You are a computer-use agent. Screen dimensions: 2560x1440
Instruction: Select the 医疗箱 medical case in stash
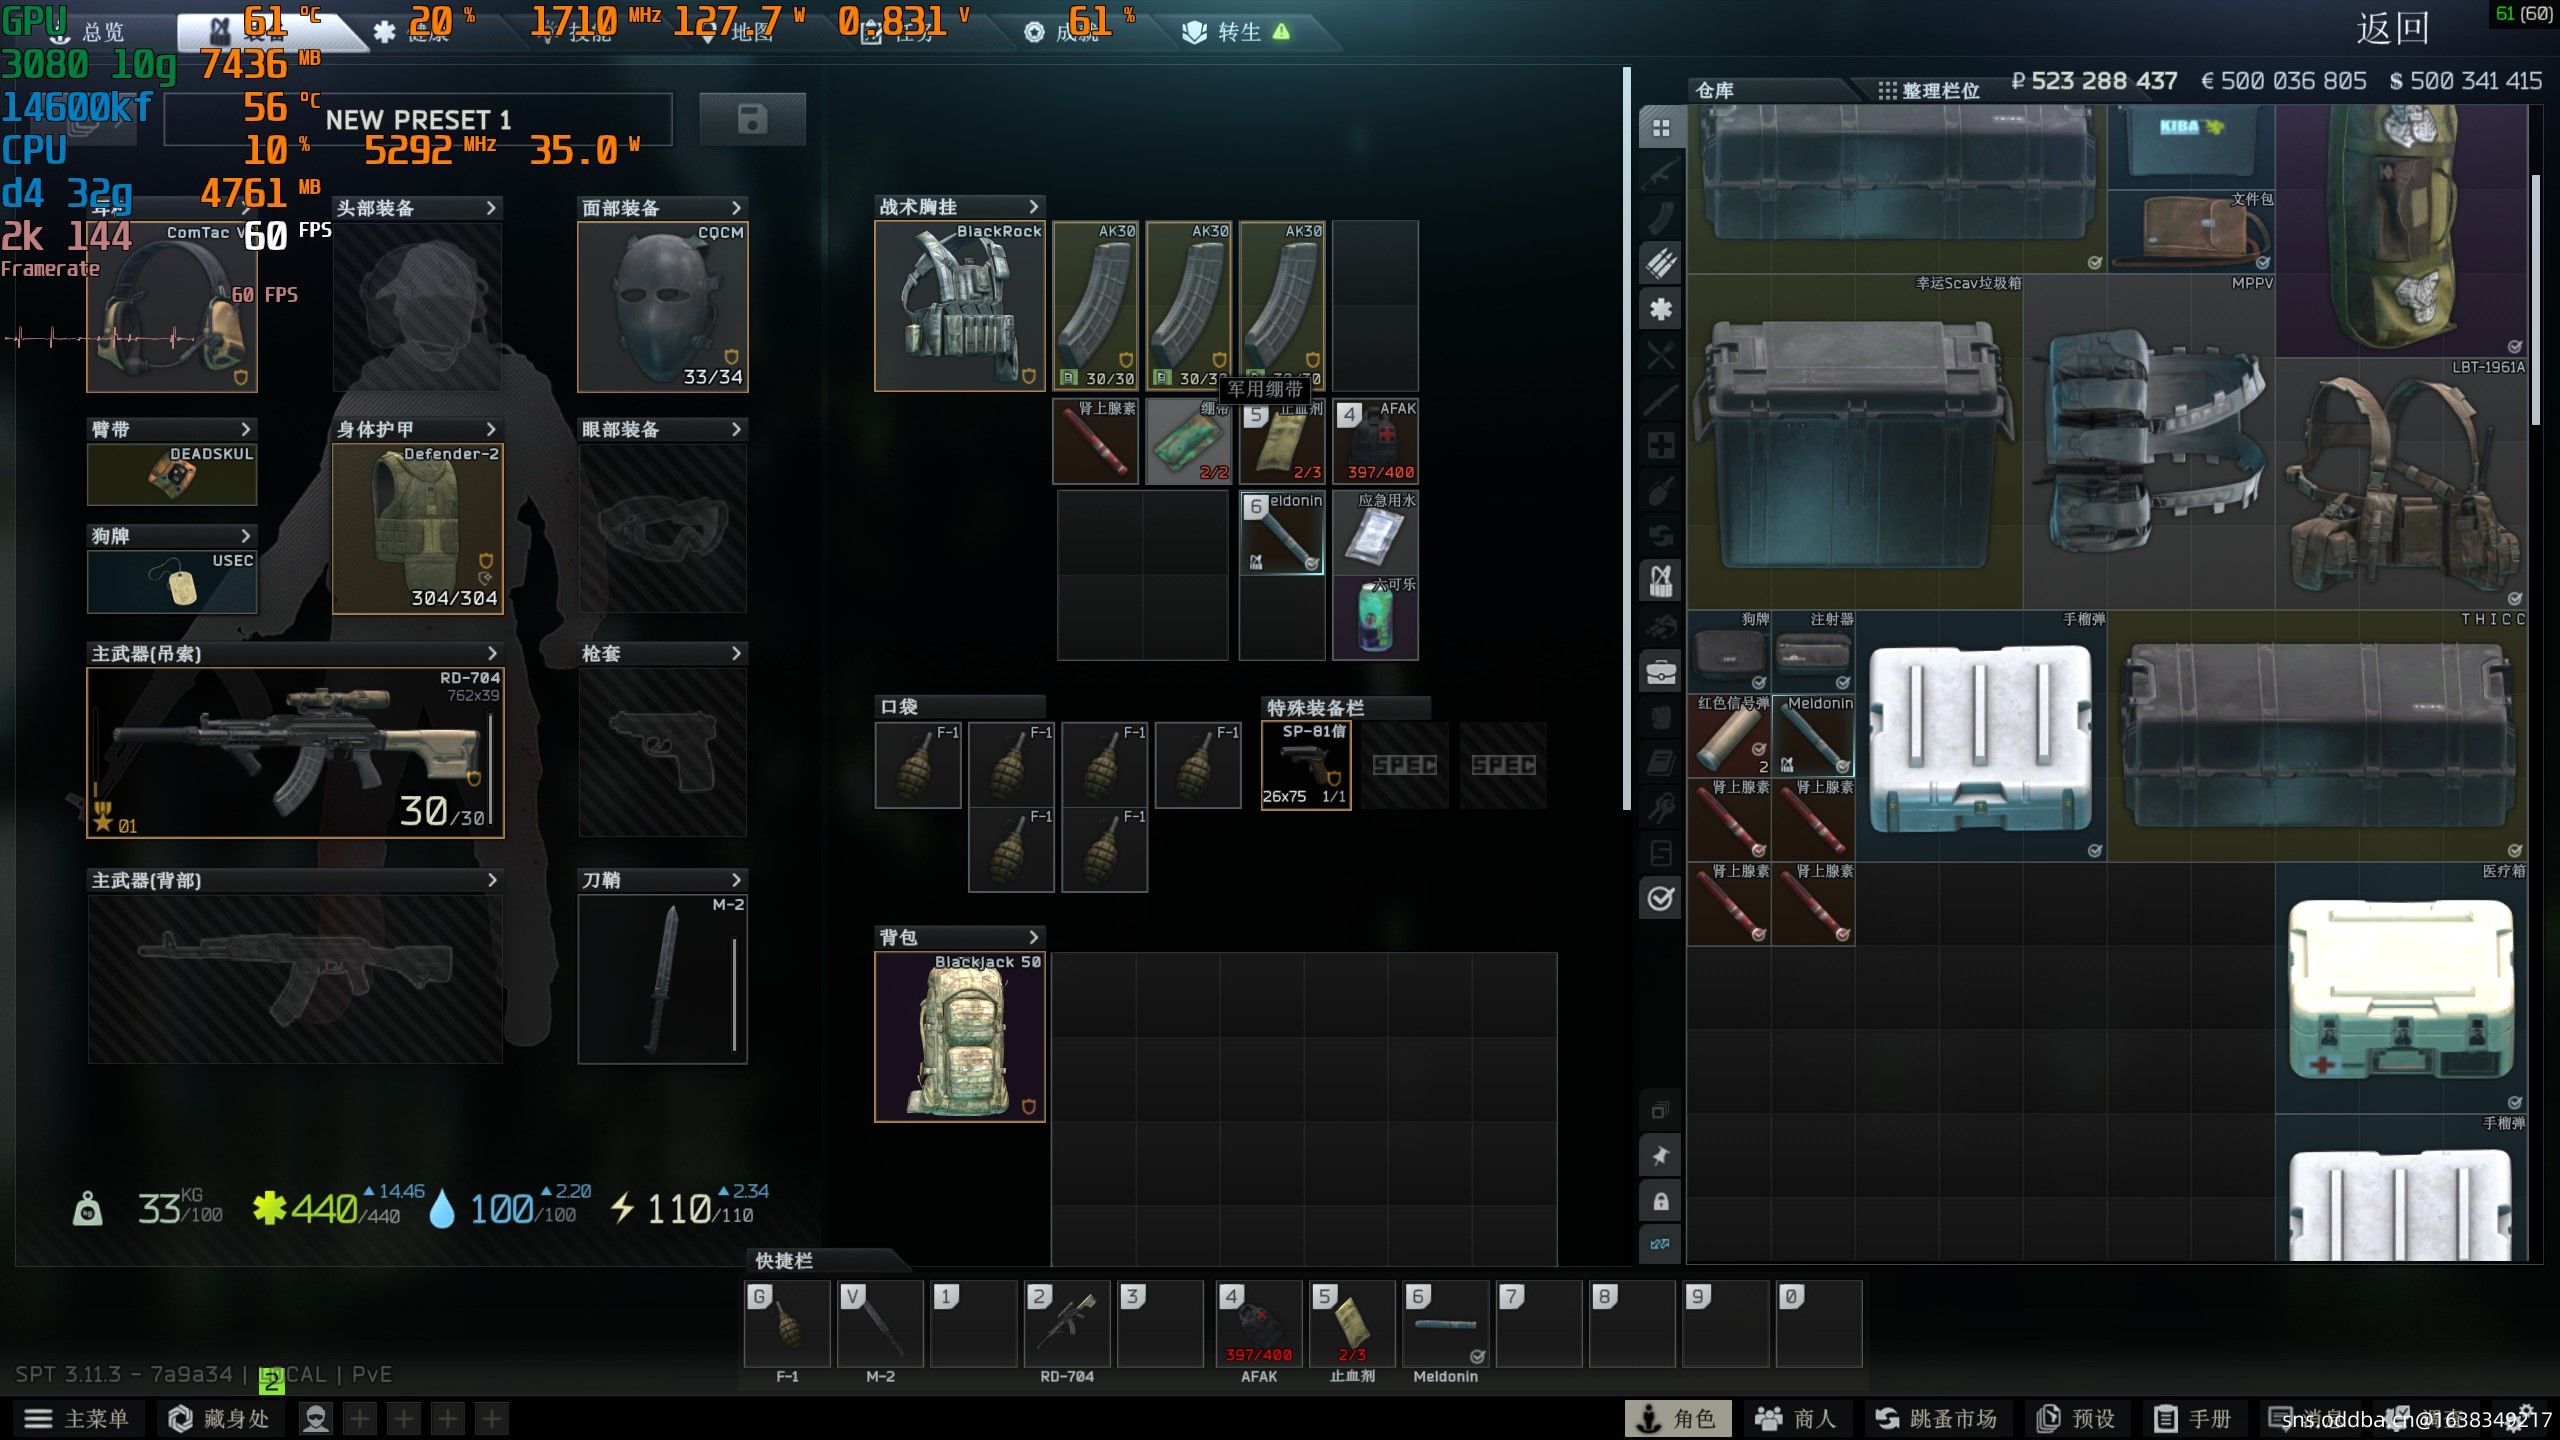pyautogui.click(x=2402, y=987)
